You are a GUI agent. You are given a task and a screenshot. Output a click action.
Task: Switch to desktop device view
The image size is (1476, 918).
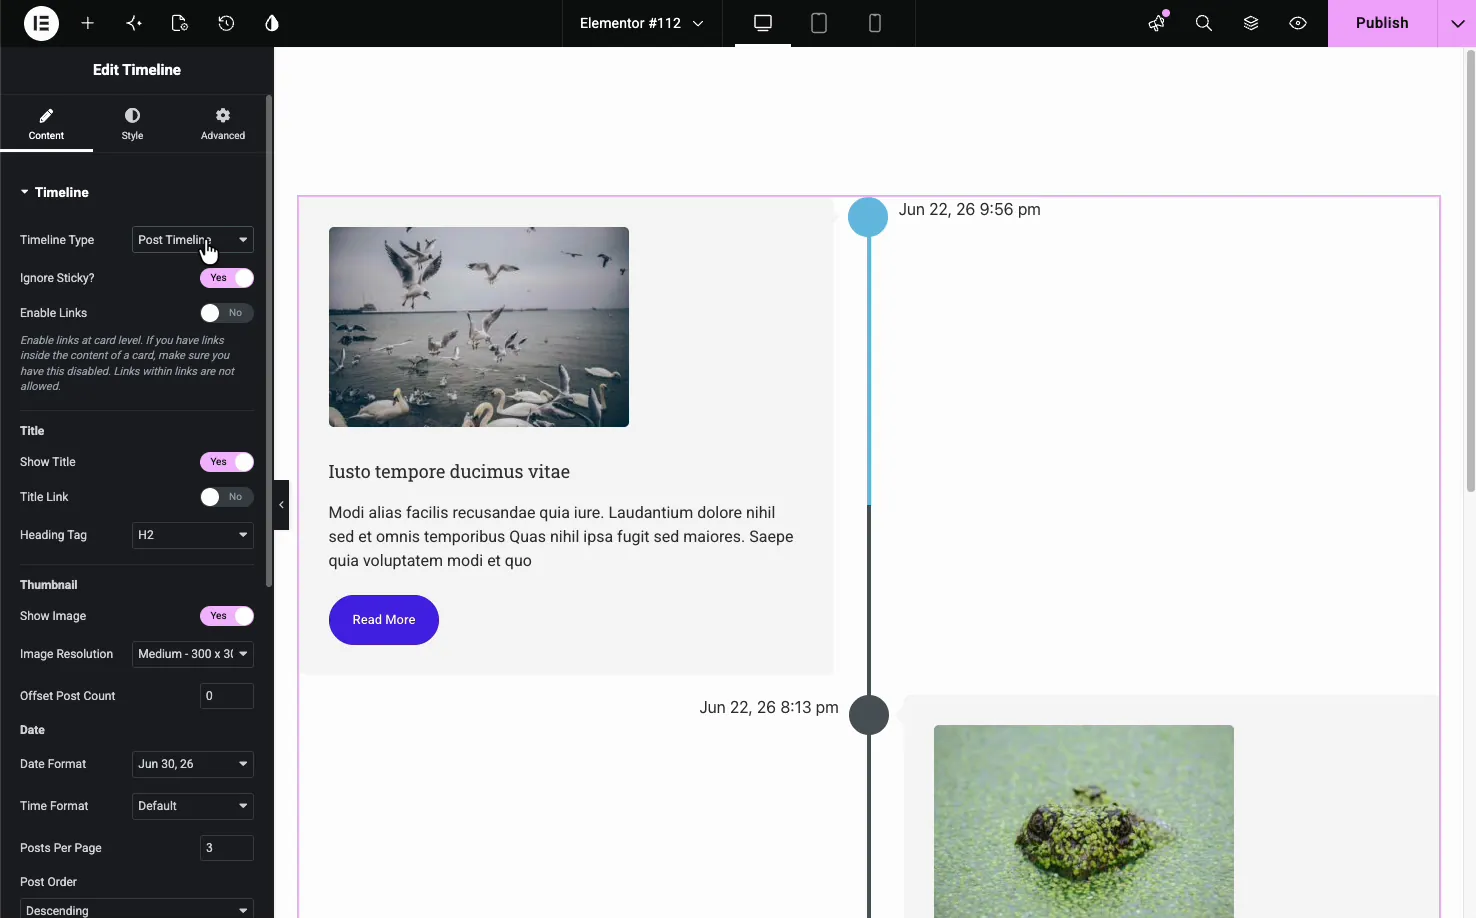coord(763,23)
